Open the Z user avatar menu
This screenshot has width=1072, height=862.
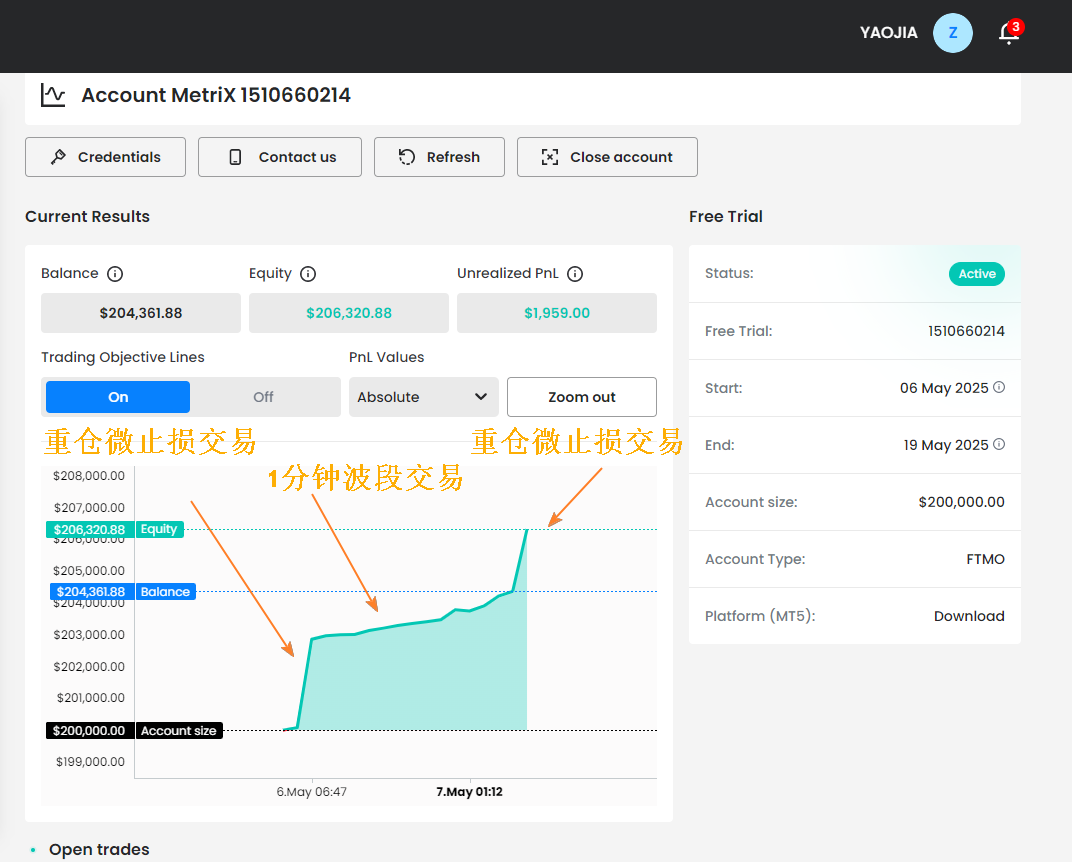point(952,33)
